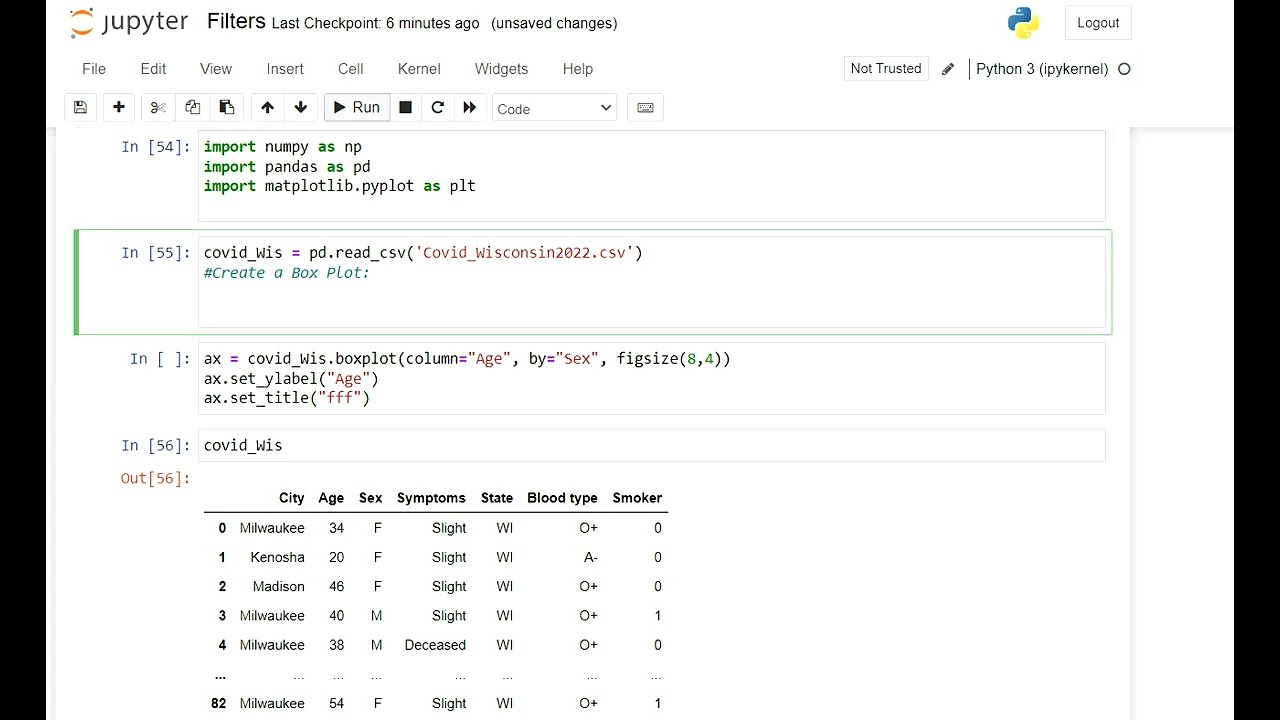Open the command palette keyboard icon

pyautogui.click(x=645, y=108)
